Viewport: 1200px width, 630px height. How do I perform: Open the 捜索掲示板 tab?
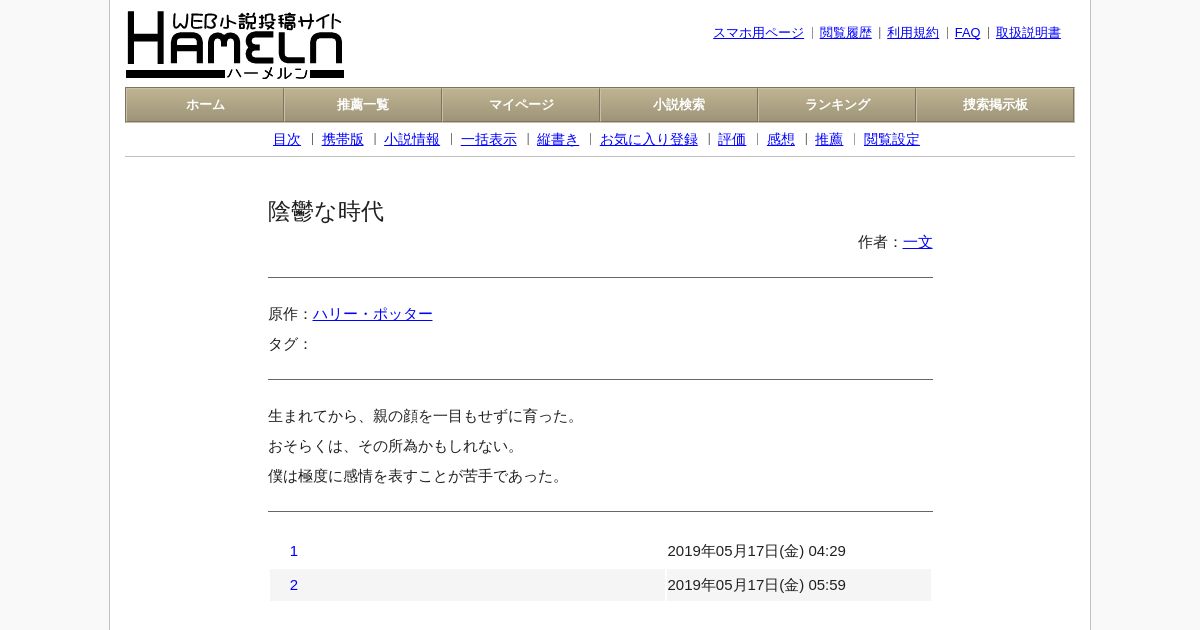995,105
